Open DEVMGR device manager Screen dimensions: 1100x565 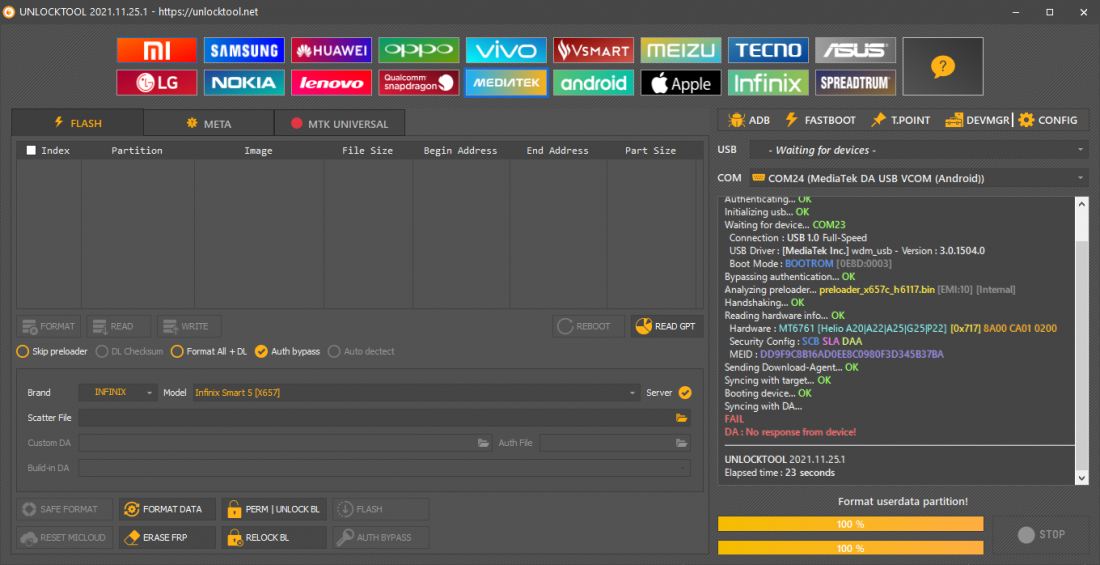pos(977,120)
